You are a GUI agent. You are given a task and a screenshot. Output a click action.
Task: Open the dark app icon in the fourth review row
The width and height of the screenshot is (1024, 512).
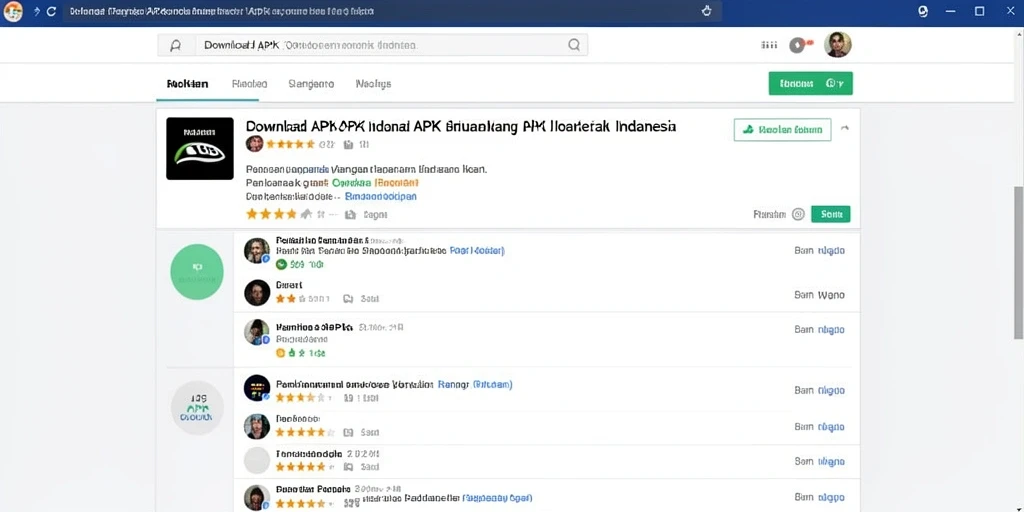[257, 388]
